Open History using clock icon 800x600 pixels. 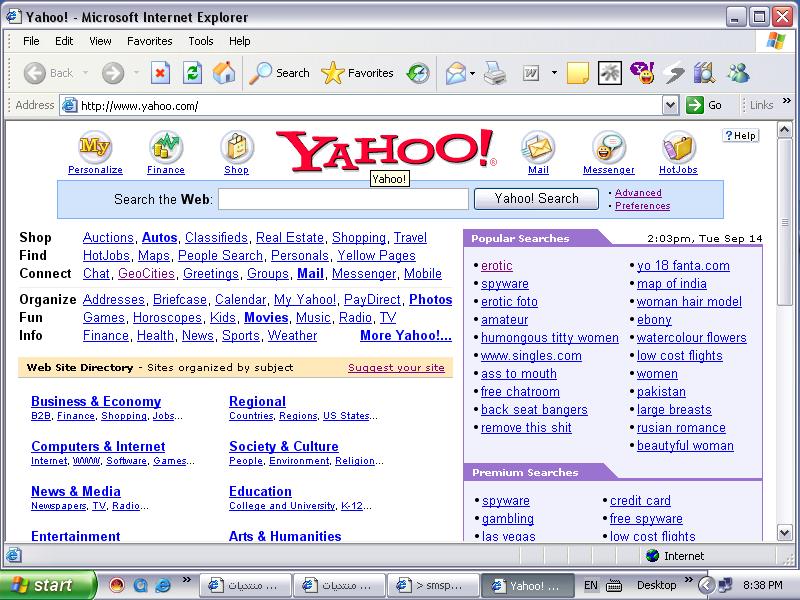click(418, 73)
